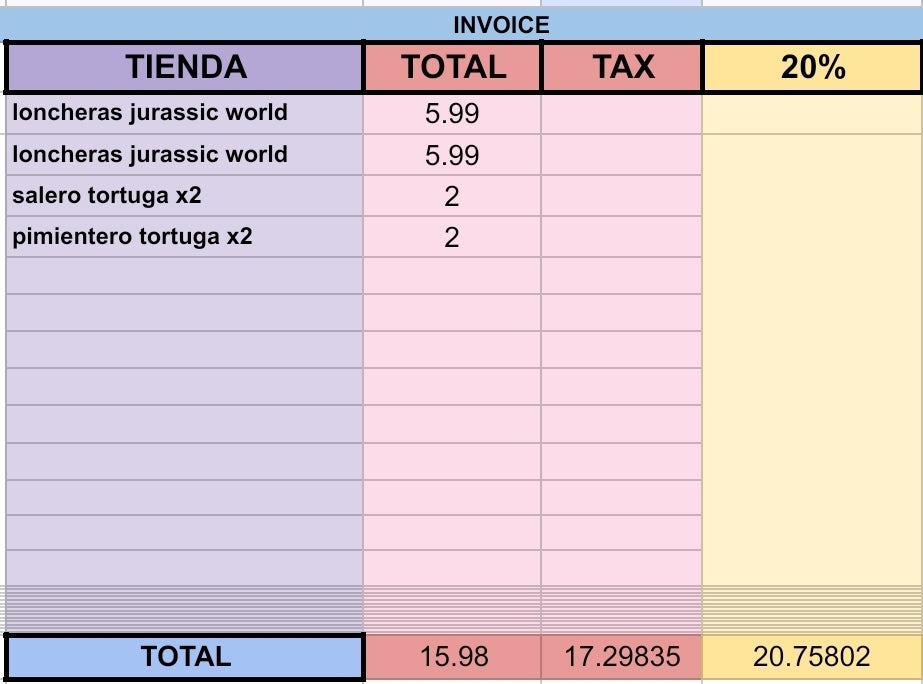Image resolution: width=923 pixels, height=684 pixels.
Task: Click the second 5.99 price cell
Action: pyautogui.click(x=452, y=155)
